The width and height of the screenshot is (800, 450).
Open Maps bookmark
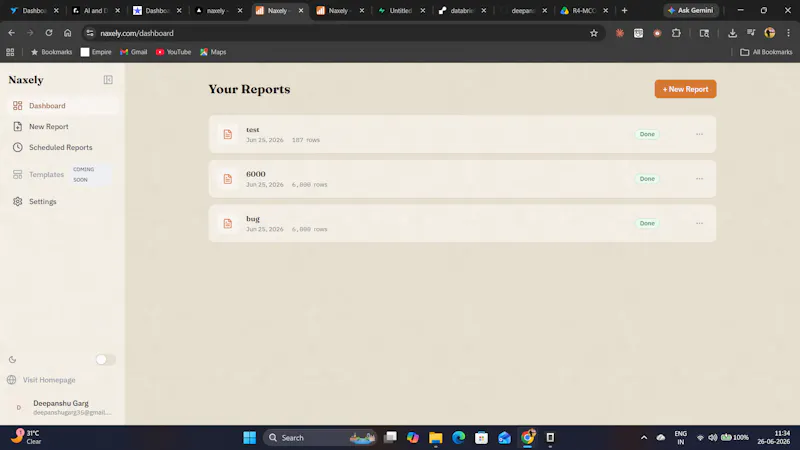pyautogui.click(x=213, y=52)
